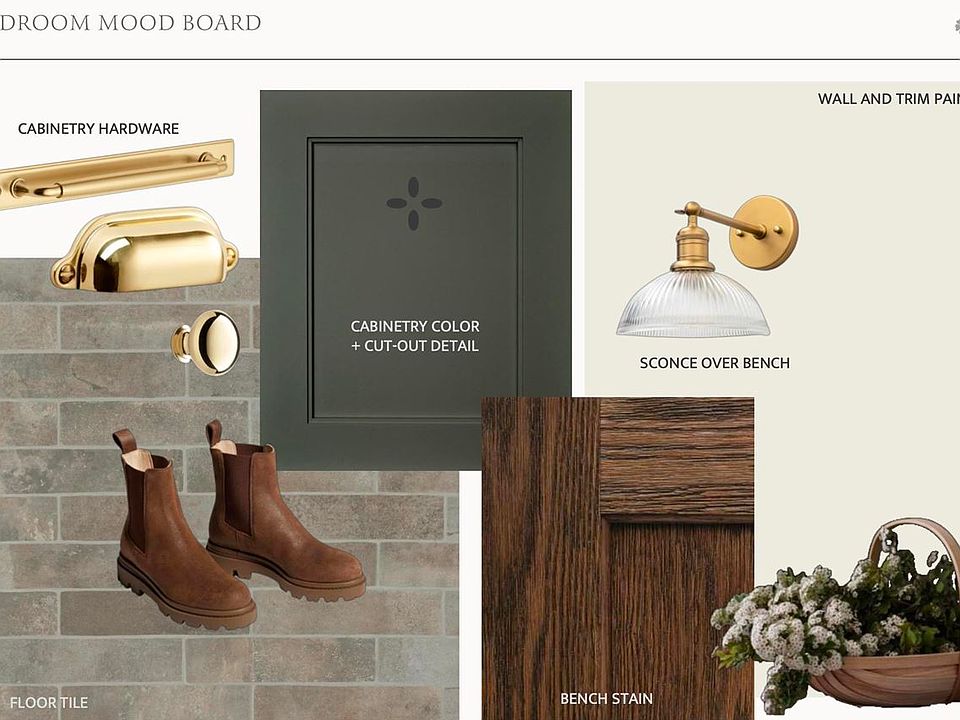
Task: Click the Mood Board title text
Action: click(130, 23)
